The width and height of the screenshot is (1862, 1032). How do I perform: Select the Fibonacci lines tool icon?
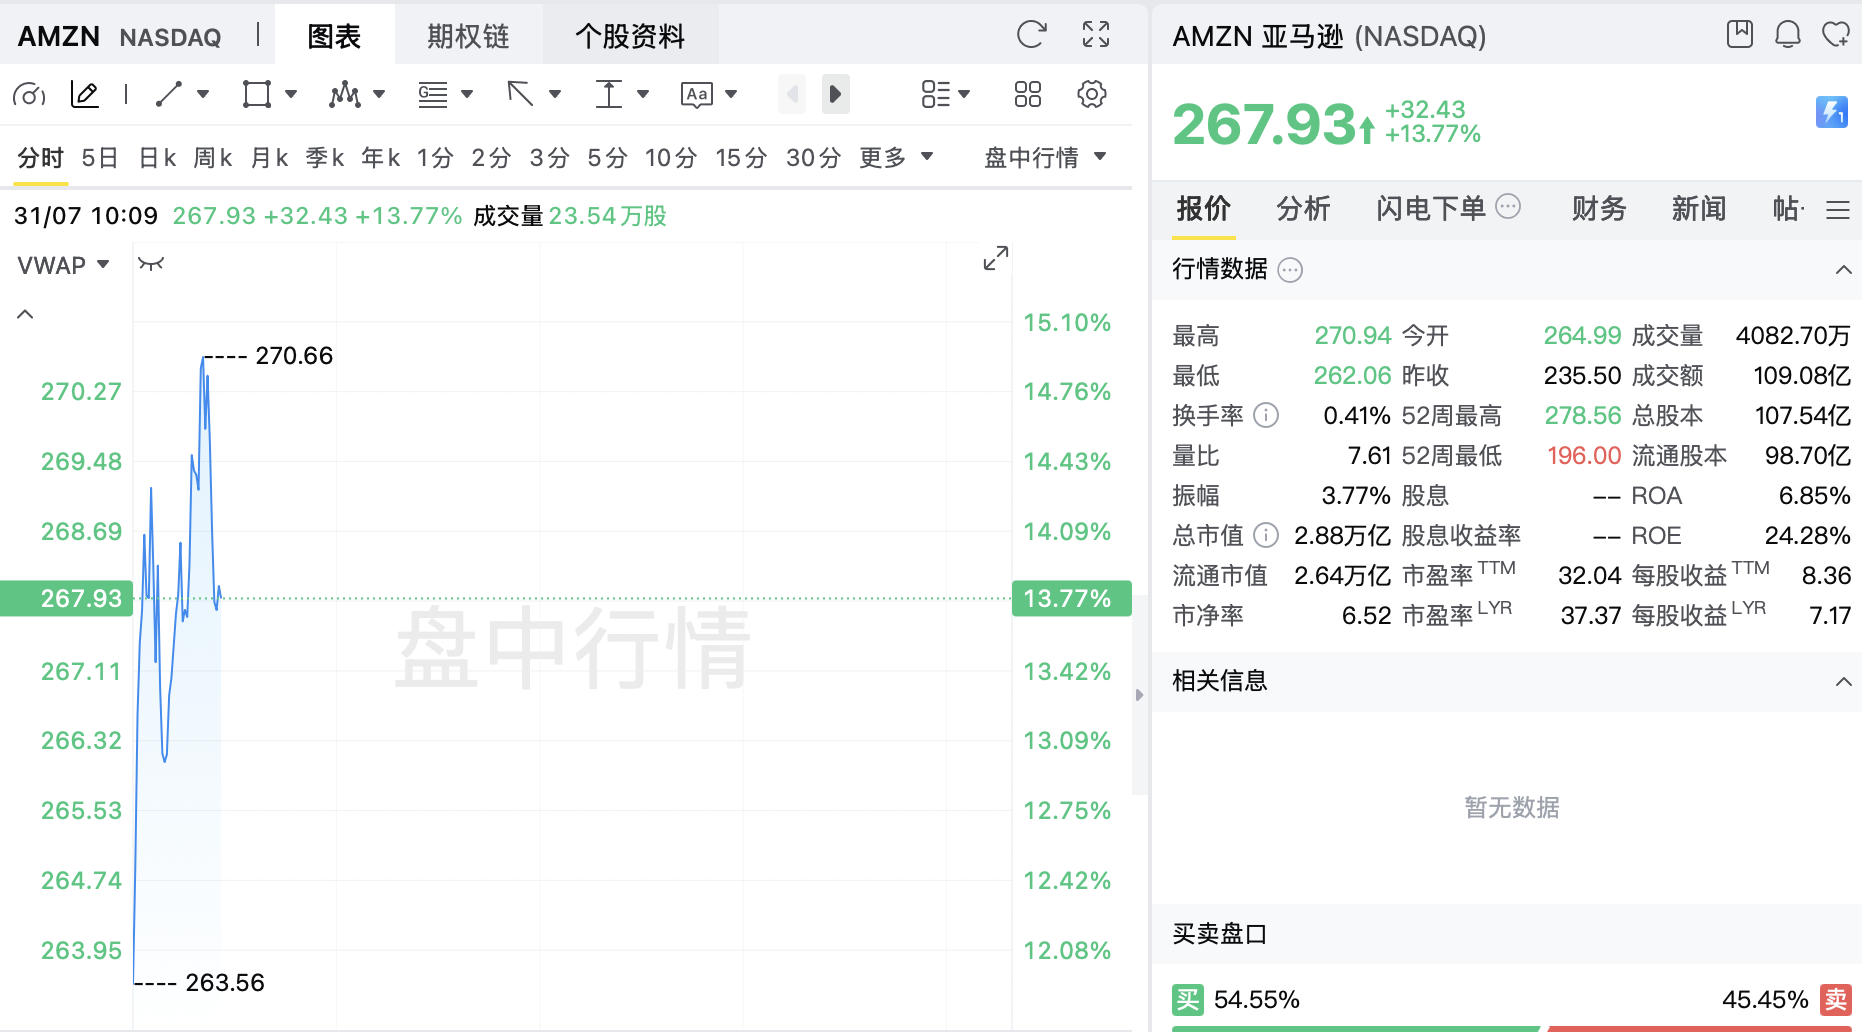point(433,95)
